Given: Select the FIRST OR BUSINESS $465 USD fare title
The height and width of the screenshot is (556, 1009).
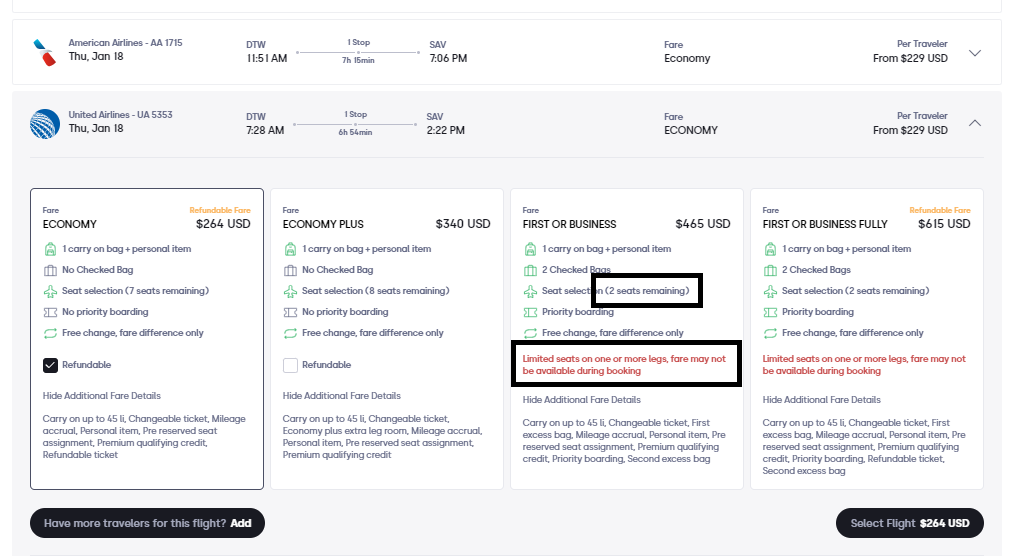Looking at the screenshot, I should coord(569,224).
